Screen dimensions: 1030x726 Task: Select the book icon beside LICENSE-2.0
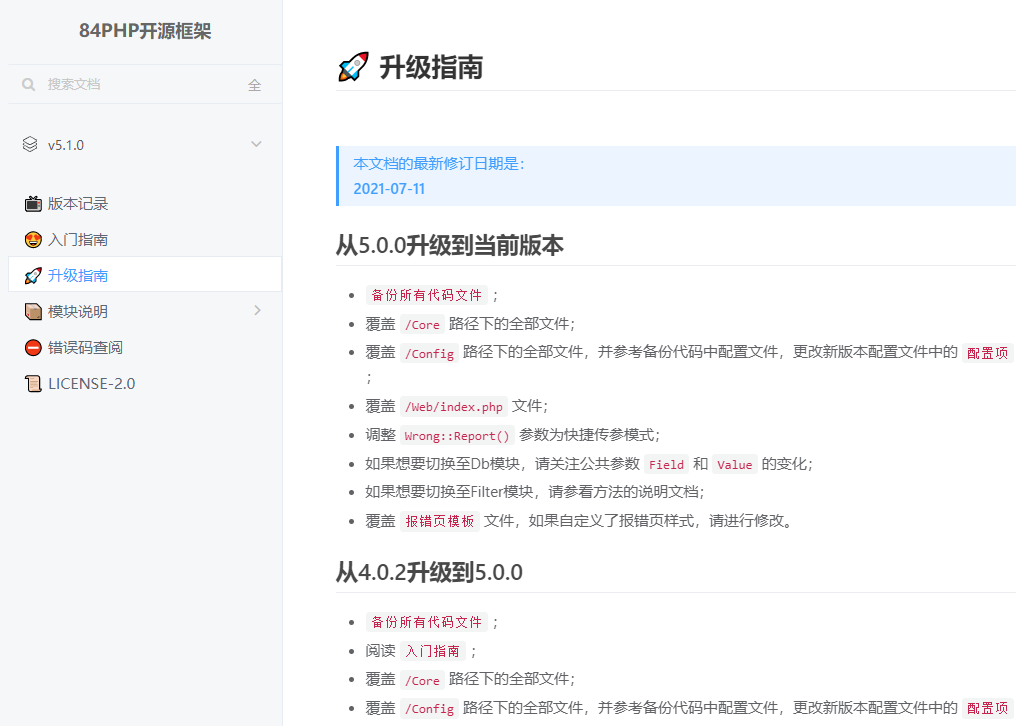pos(33,383)
